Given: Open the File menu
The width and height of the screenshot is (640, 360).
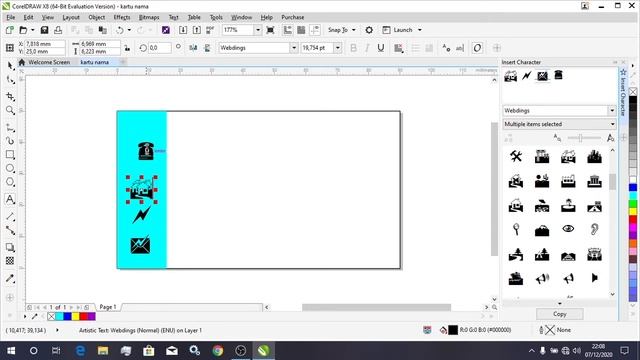Looking at the screenshot, I should point(11,18).
